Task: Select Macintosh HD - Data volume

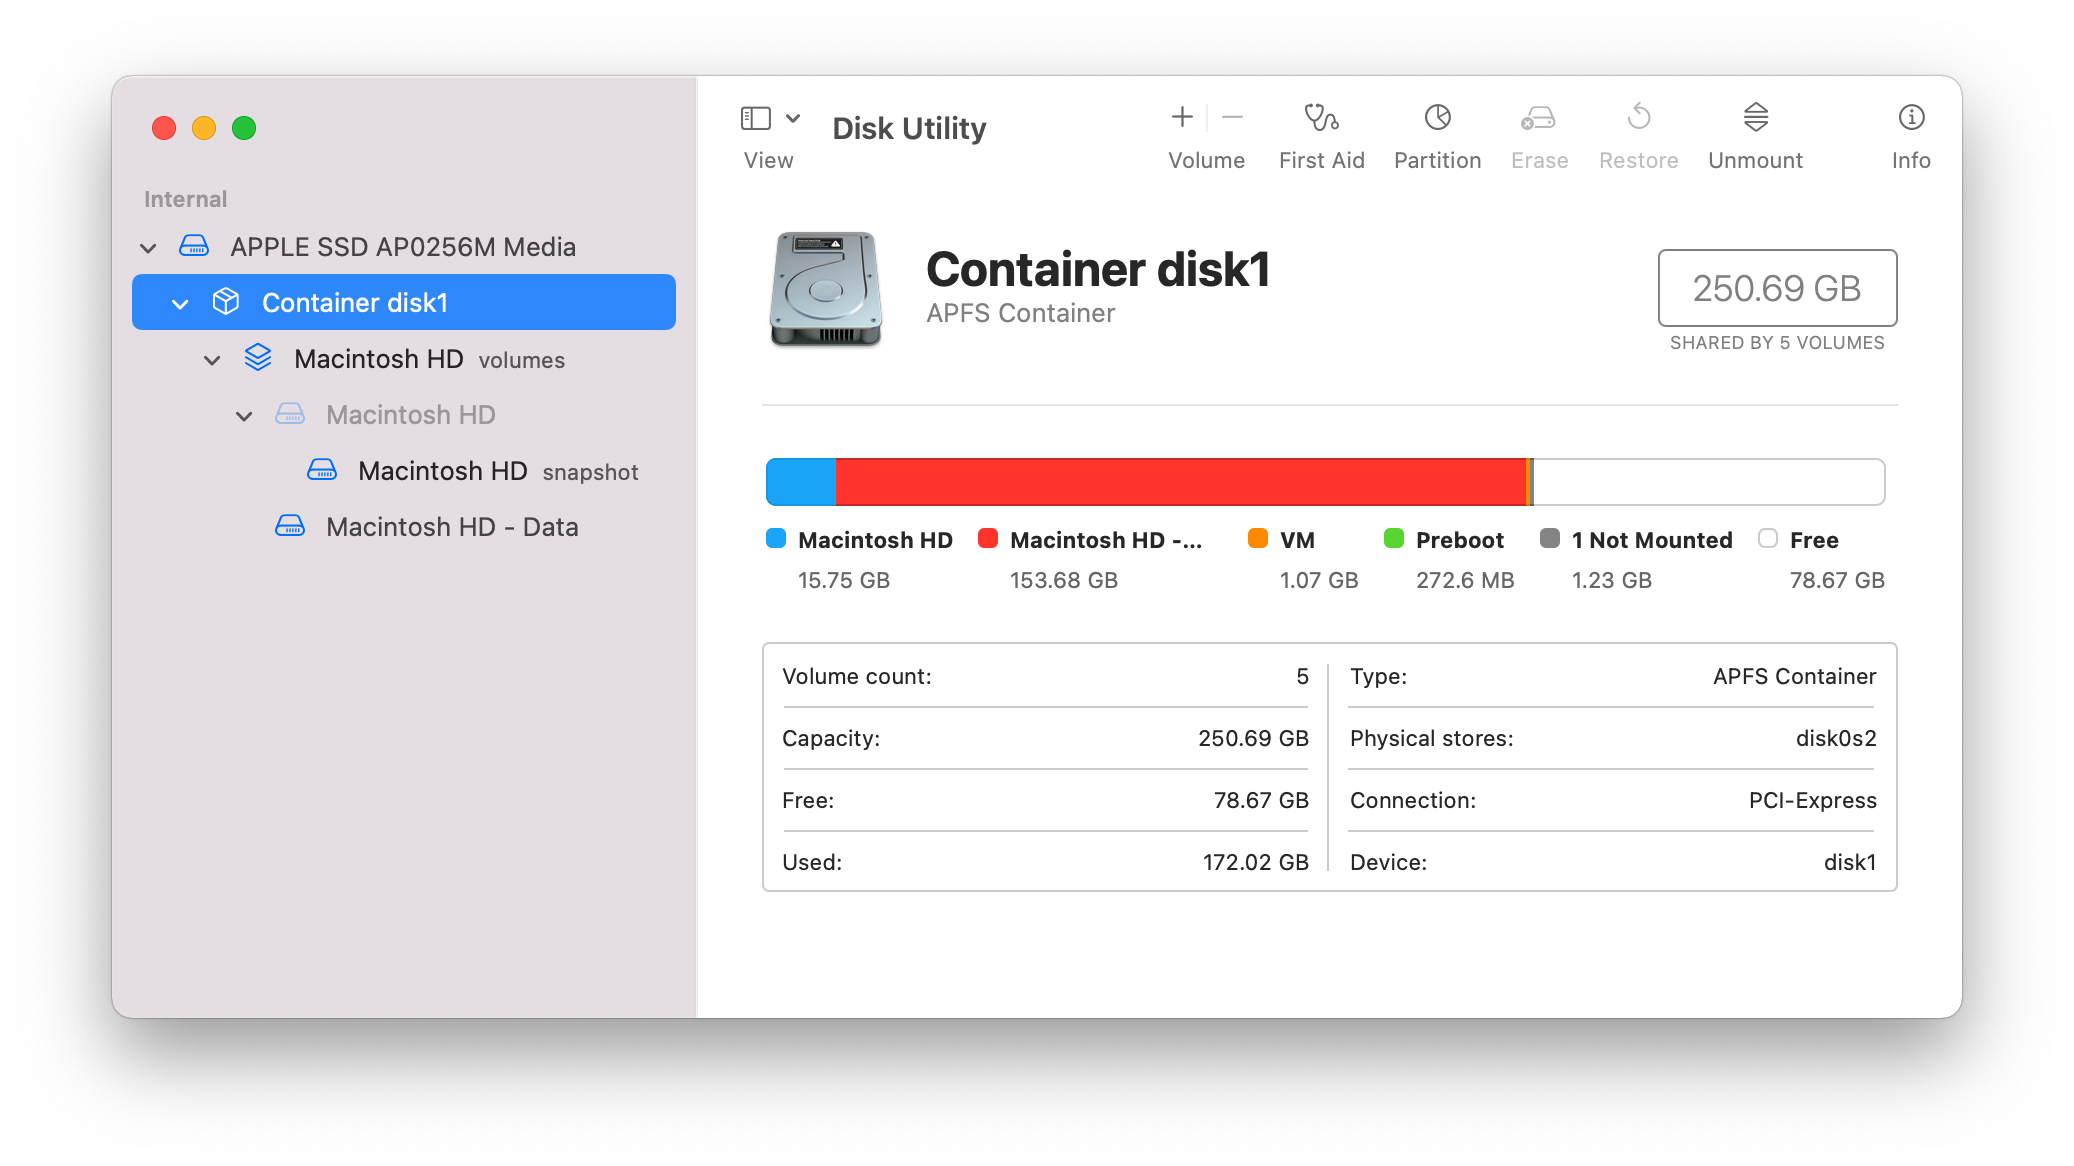Action: [451, 527]
